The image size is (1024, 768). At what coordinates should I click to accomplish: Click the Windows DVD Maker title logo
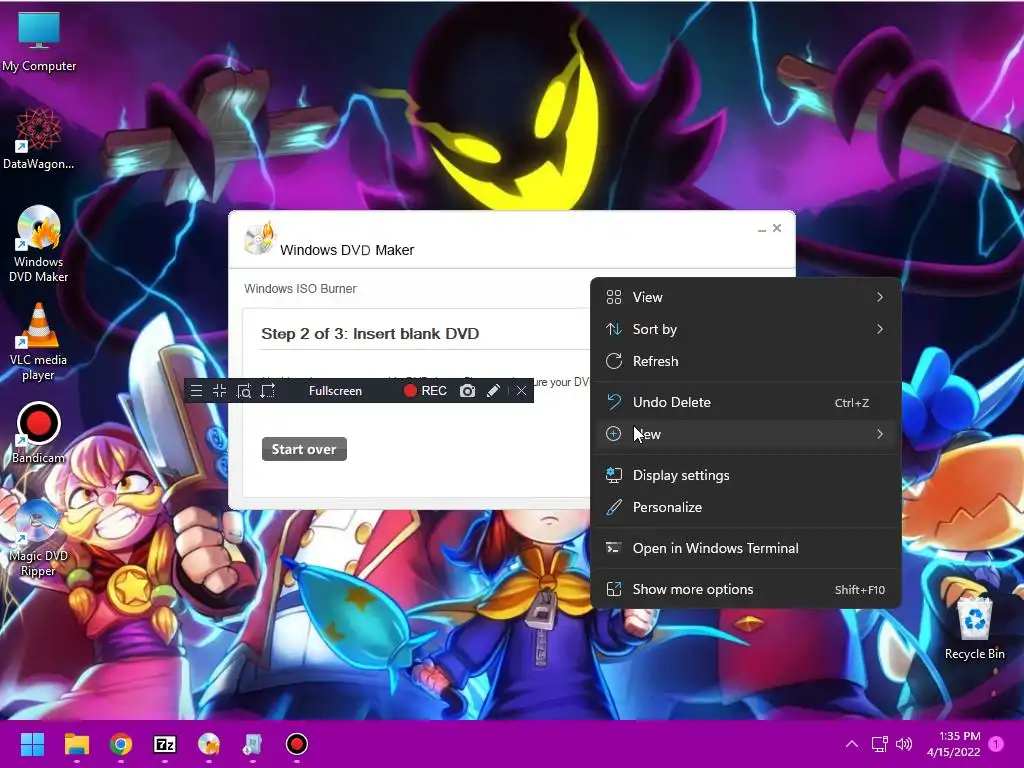point(259,239)
